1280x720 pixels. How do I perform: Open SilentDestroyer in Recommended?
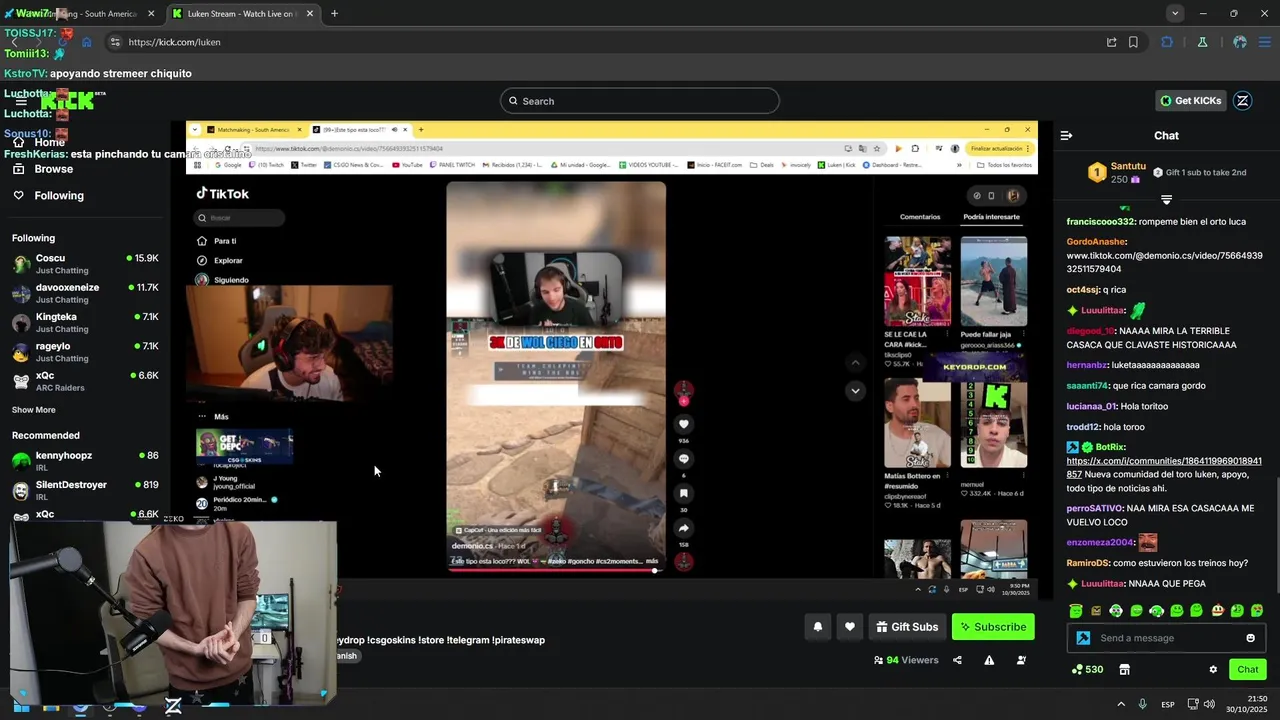(x=85, y=490)
